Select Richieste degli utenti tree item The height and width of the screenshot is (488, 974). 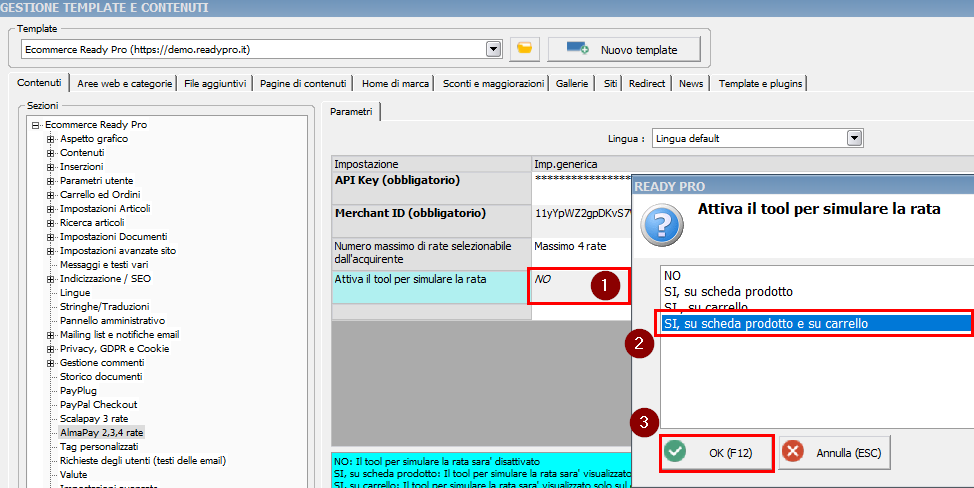[143, 461]
